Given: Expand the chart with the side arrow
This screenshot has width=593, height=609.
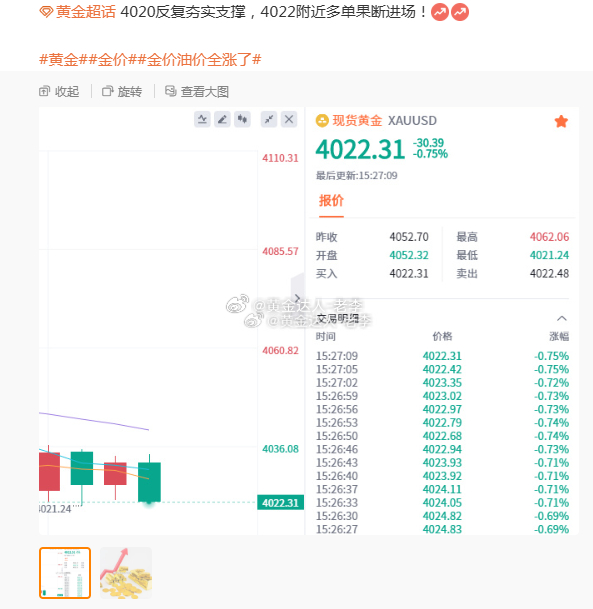Looking at the screenshot, I should click(297, 298).
